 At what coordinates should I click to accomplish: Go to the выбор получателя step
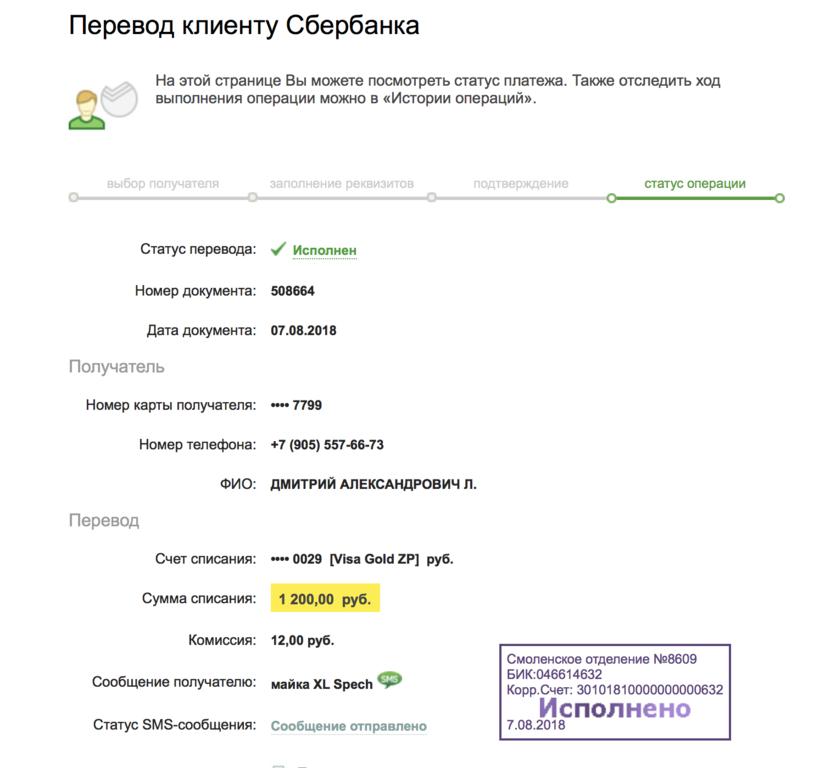(163, 184)
